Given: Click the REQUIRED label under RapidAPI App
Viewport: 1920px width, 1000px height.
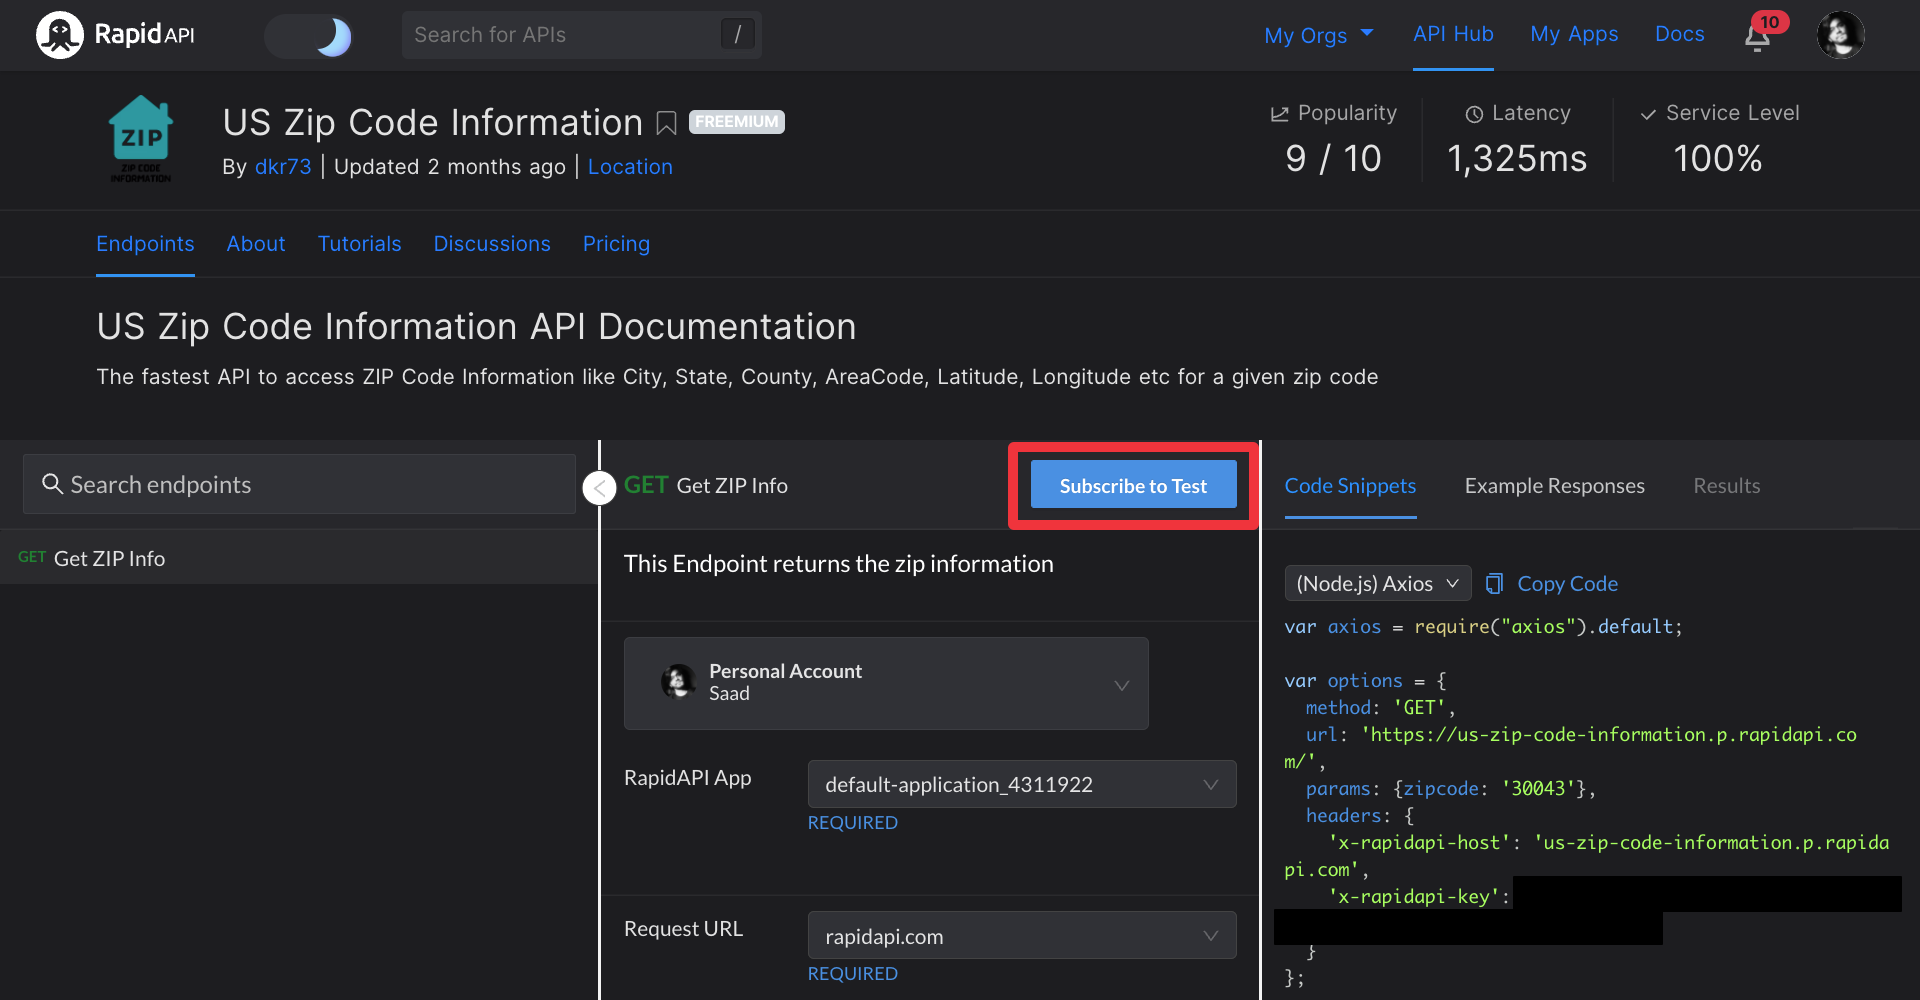Looking at the screenshot, I should 853,823.
